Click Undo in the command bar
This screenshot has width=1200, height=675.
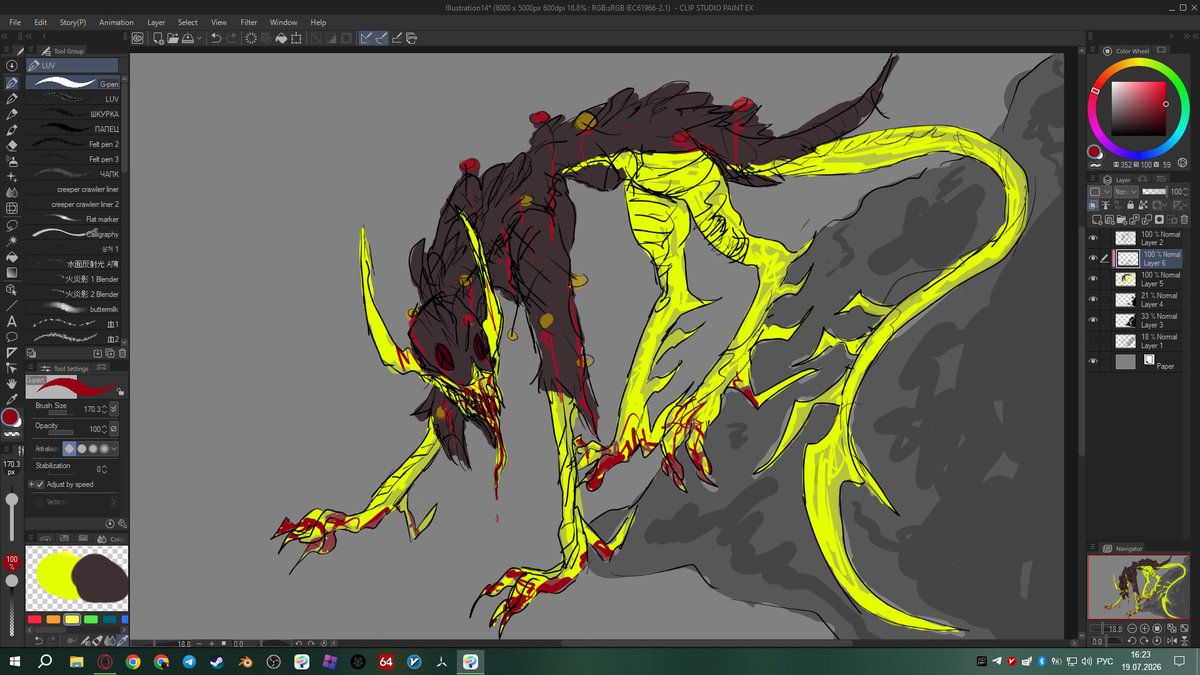click(216, 38)
